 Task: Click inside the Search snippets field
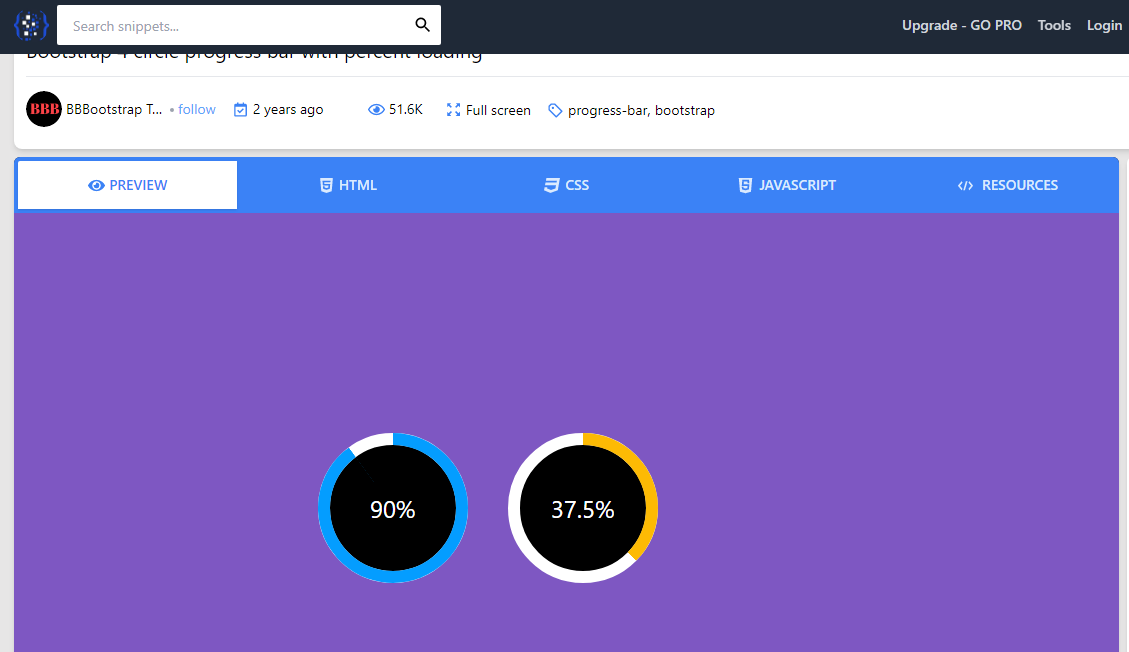pyautogui.click(x=230, y=25)
